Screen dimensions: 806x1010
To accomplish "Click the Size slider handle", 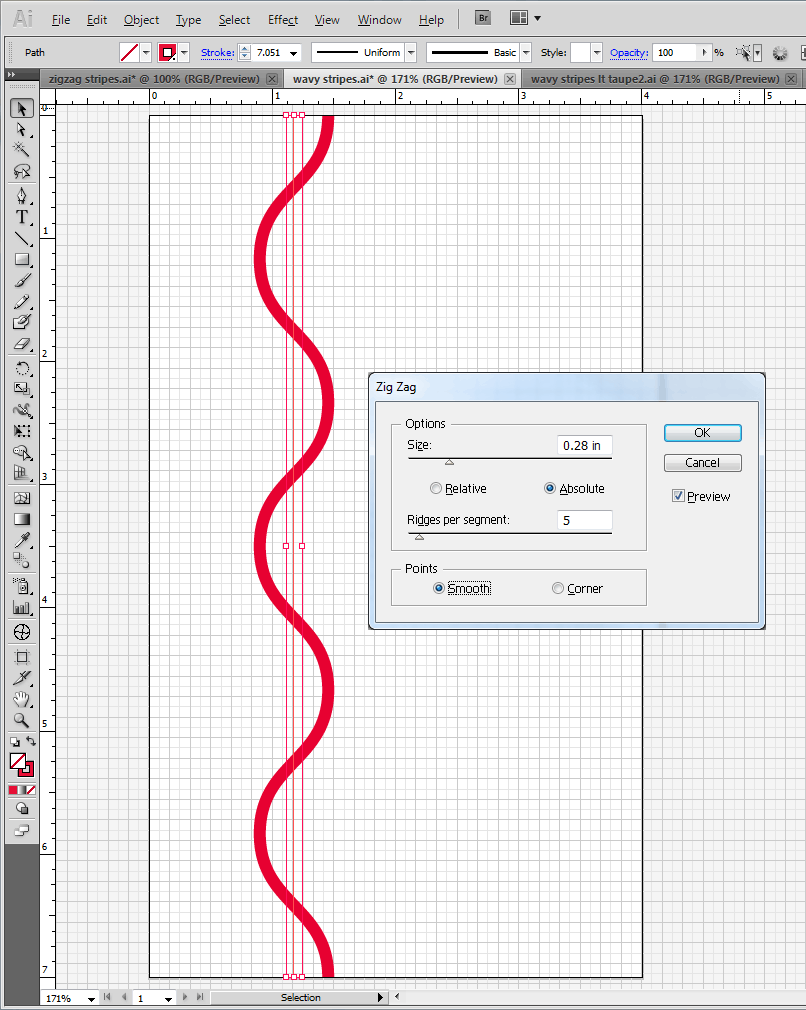I will click(449, 462).
